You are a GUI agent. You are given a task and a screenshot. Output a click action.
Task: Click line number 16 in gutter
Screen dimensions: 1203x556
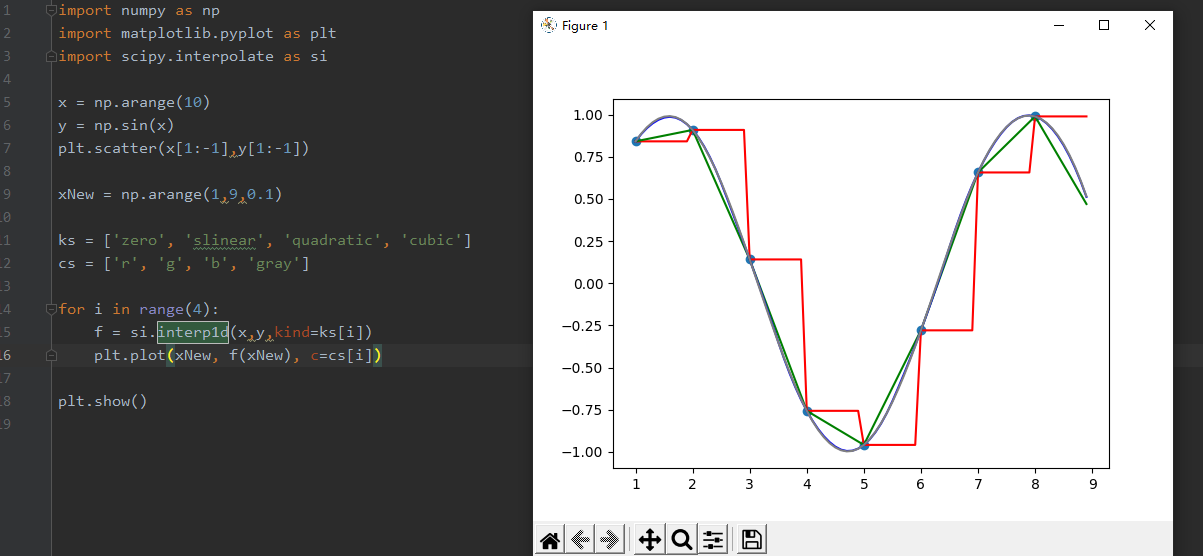6,355
